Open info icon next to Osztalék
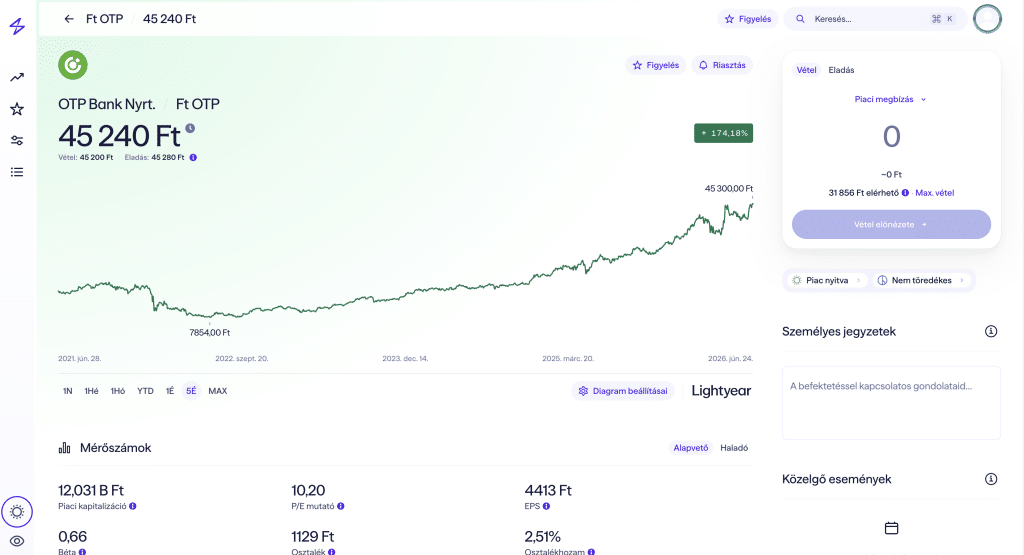 pos(332,552)
